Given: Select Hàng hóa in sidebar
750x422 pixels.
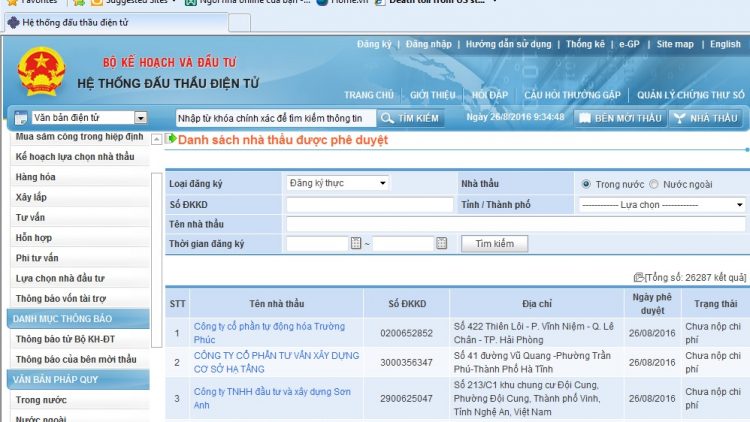Looking at the screenshot, I should pyautogui.click(x=35, y=177).
